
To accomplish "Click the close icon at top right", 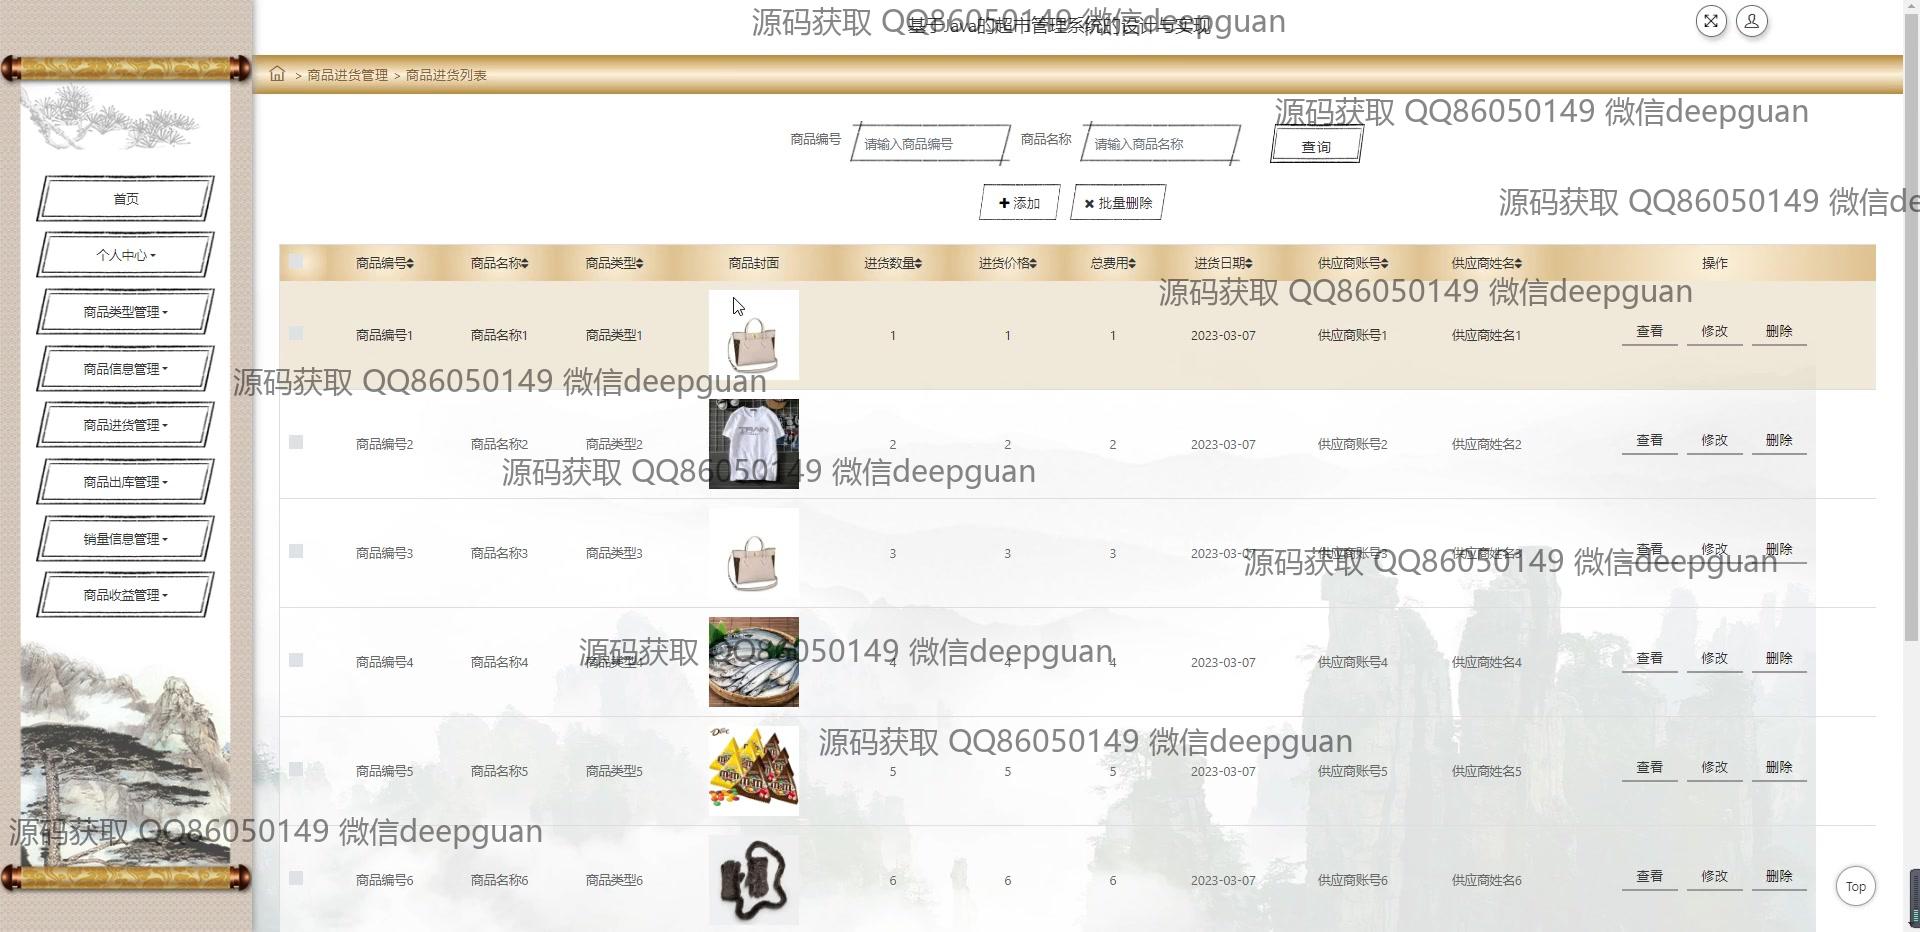I will tap(1711, 21).
